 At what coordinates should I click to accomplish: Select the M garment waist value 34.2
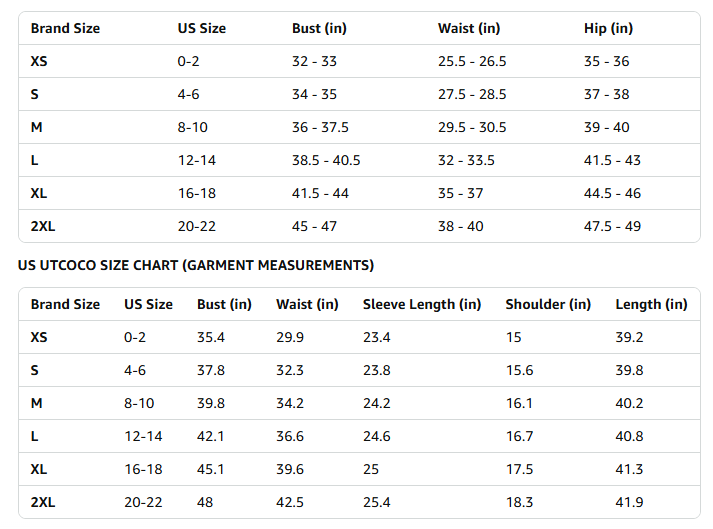tap(290, 403)
